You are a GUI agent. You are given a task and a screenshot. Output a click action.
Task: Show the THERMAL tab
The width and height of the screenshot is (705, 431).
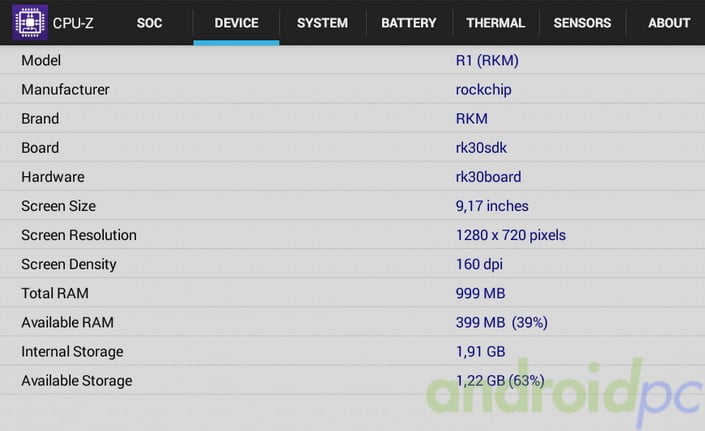495,23
